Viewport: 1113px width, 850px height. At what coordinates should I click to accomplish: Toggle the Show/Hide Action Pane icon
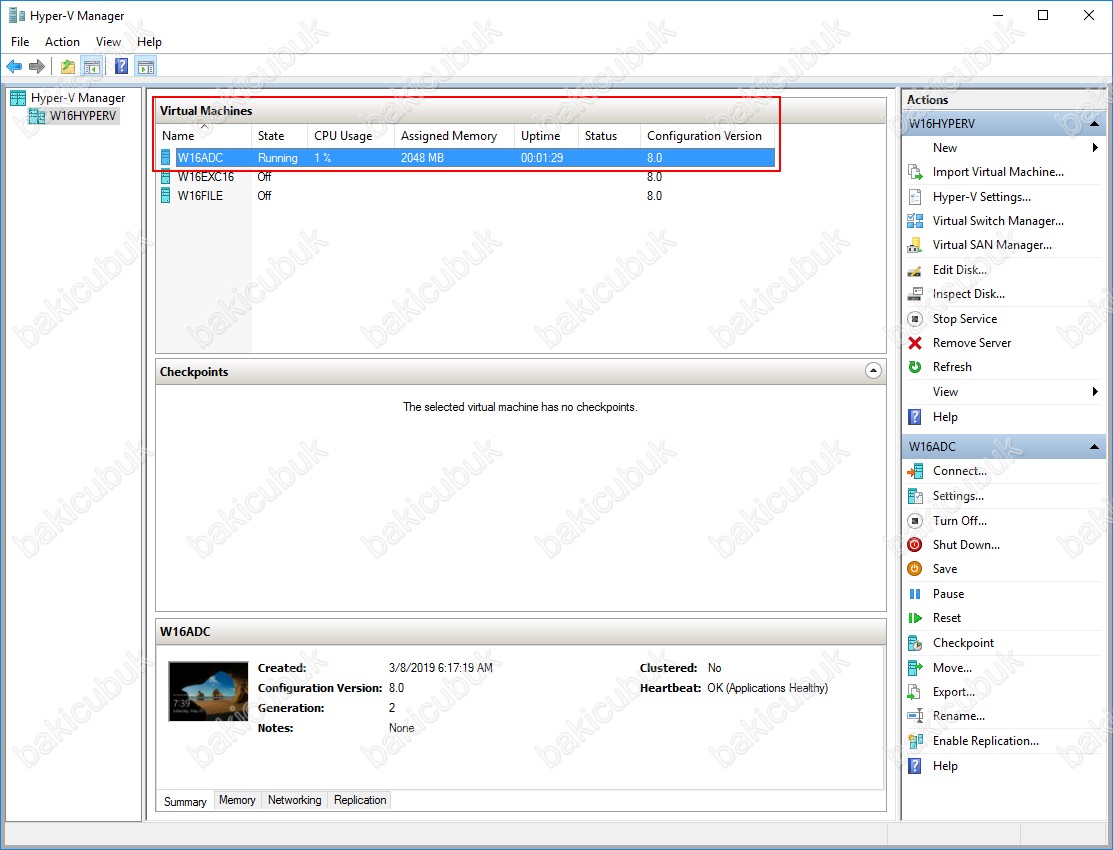(146, 67)
